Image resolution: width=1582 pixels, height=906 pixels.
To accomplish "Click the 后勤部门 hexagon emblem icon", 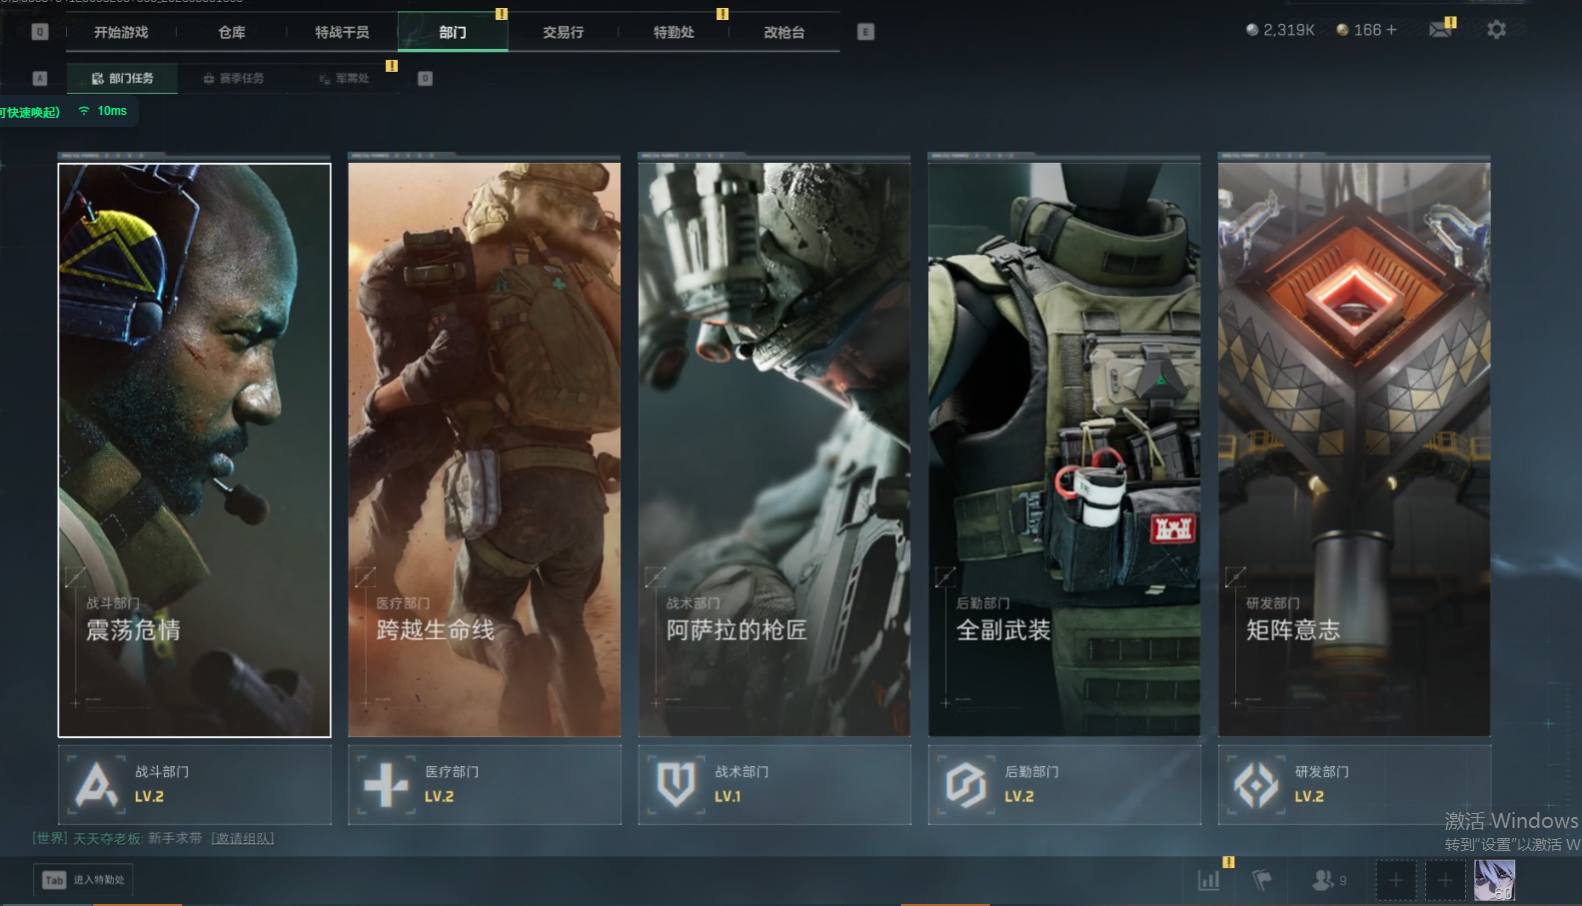I will (966, 785).
